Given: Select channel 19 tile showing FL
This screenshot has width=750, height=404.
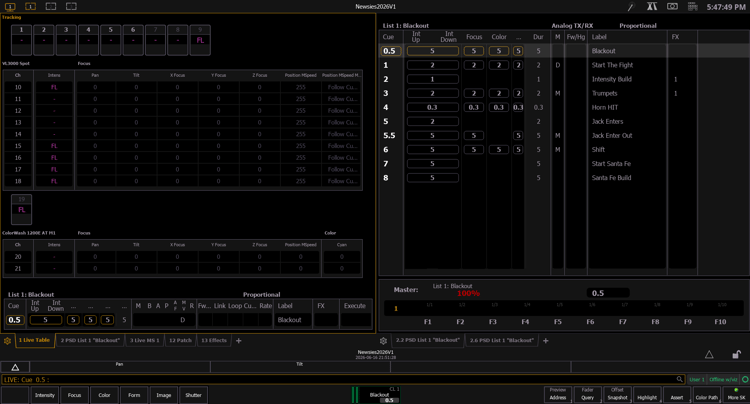Looking at the screenshot, I should (22, 209).
